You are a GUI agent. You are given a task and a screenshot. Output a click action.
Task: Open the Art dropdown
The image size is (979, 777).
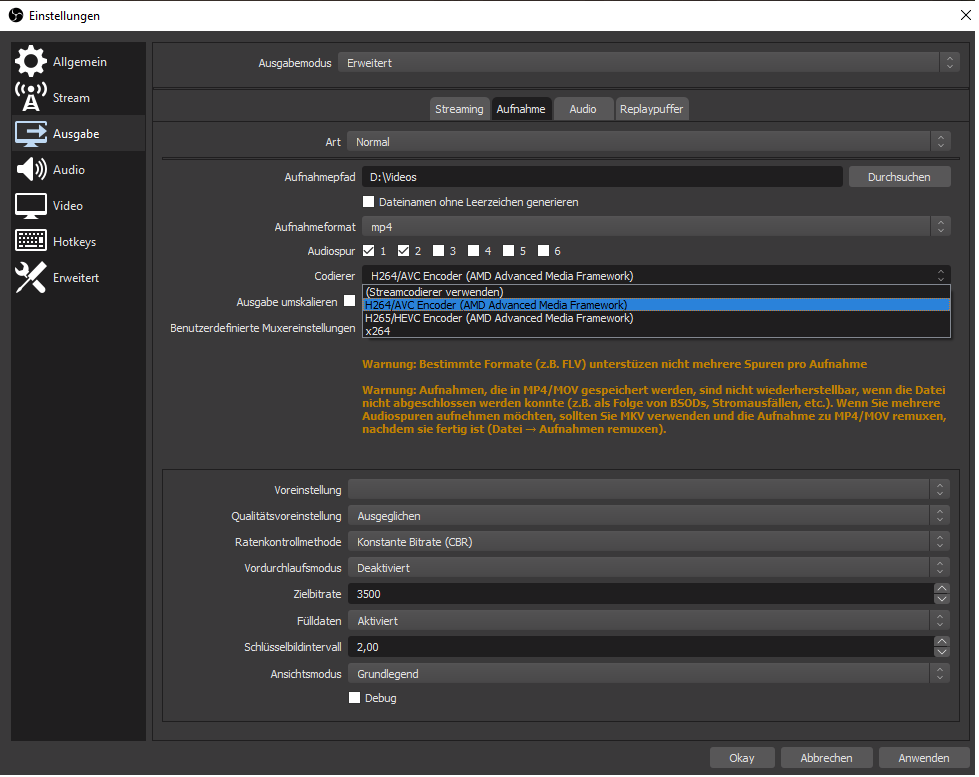point(649,142)
